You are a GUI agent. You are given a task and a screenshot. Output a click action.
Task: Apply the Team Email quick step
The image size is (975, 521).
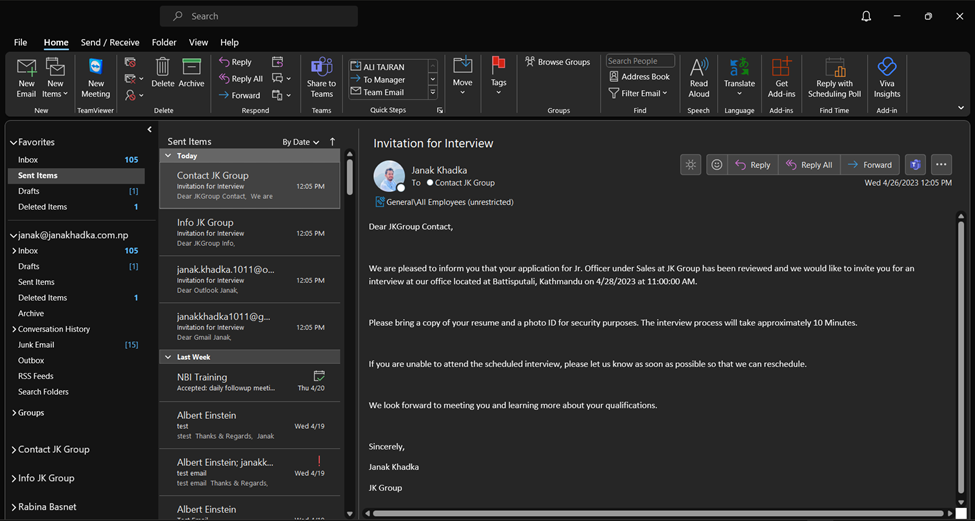[x=388, y=92]
